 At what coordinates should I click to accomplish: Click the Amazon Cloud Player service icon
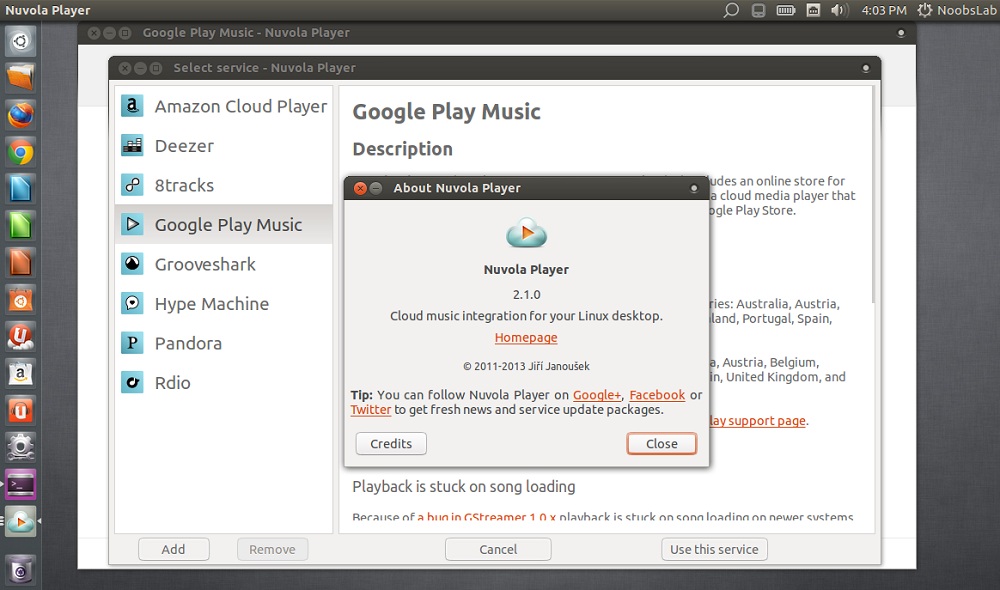click(x=132, y=106)
